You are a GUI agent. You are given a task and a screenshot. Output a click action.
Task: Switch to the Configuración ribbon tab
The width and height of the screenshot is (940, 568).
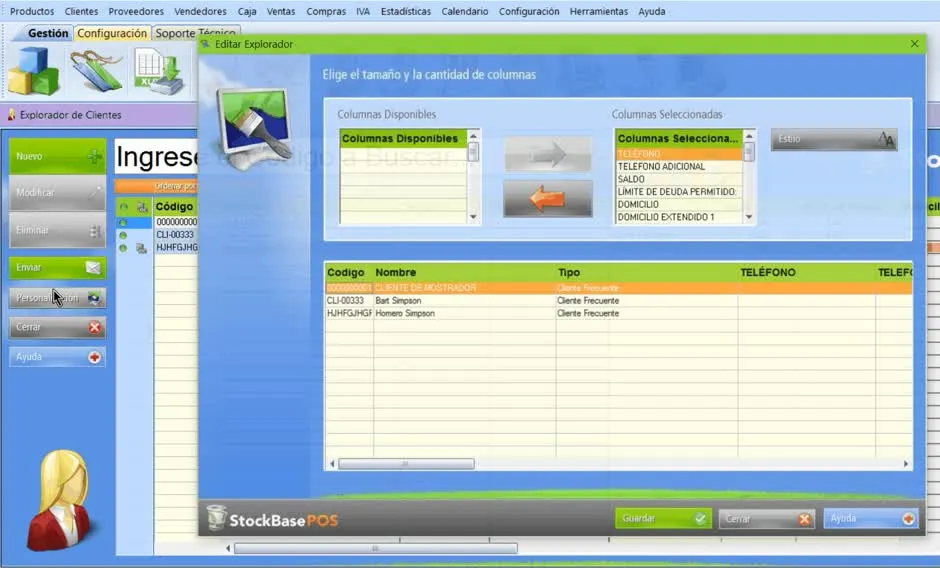point(112,33)
